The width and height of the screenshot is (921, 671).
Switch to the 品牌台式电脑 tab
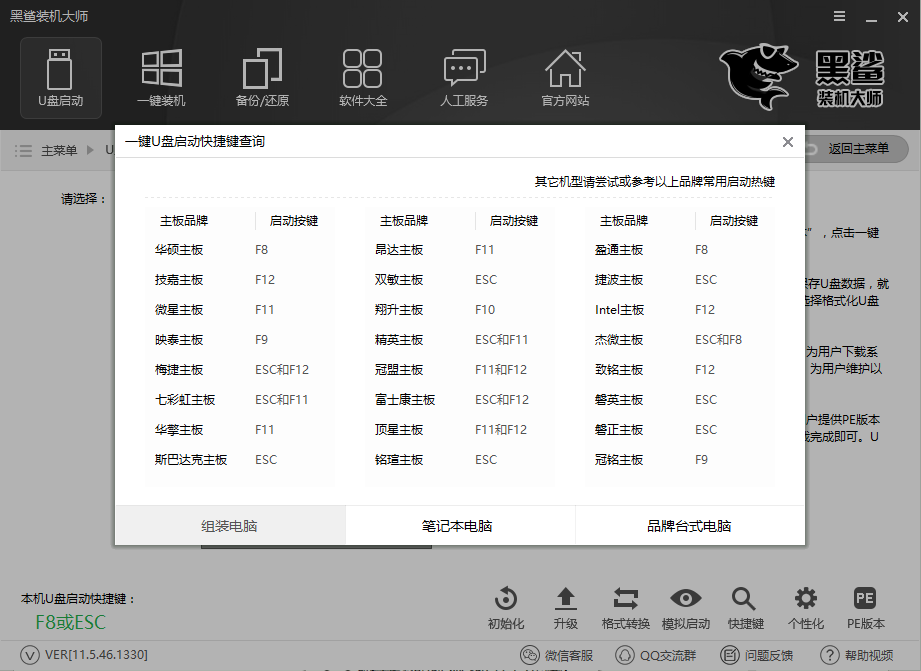689,524
